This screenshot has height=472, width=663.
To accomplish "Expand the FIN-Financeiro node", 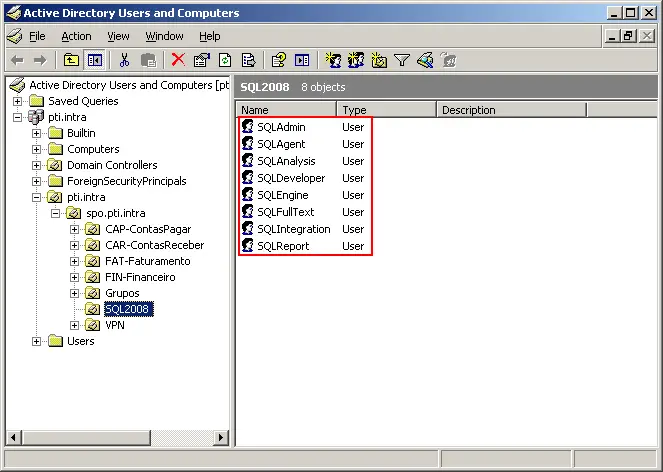I will (74, 277).
